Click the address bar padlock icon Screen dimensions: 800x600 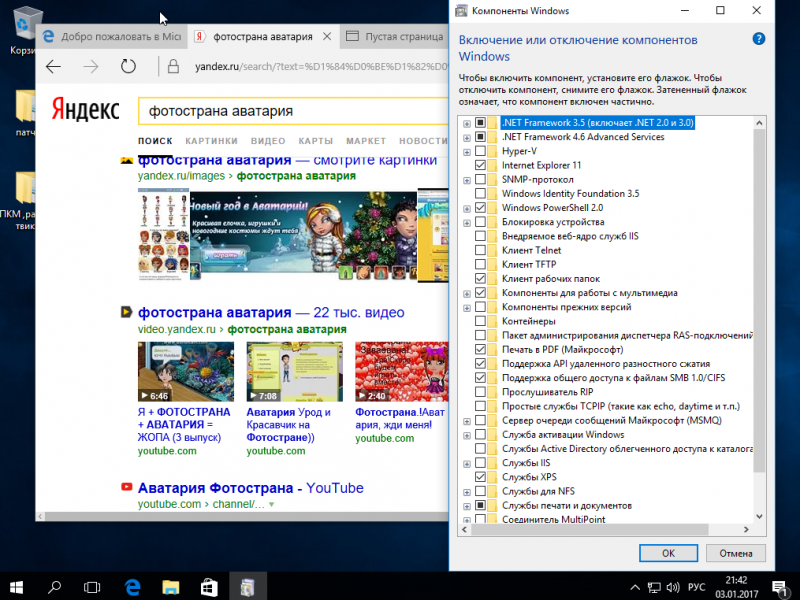tap(173, 66)
